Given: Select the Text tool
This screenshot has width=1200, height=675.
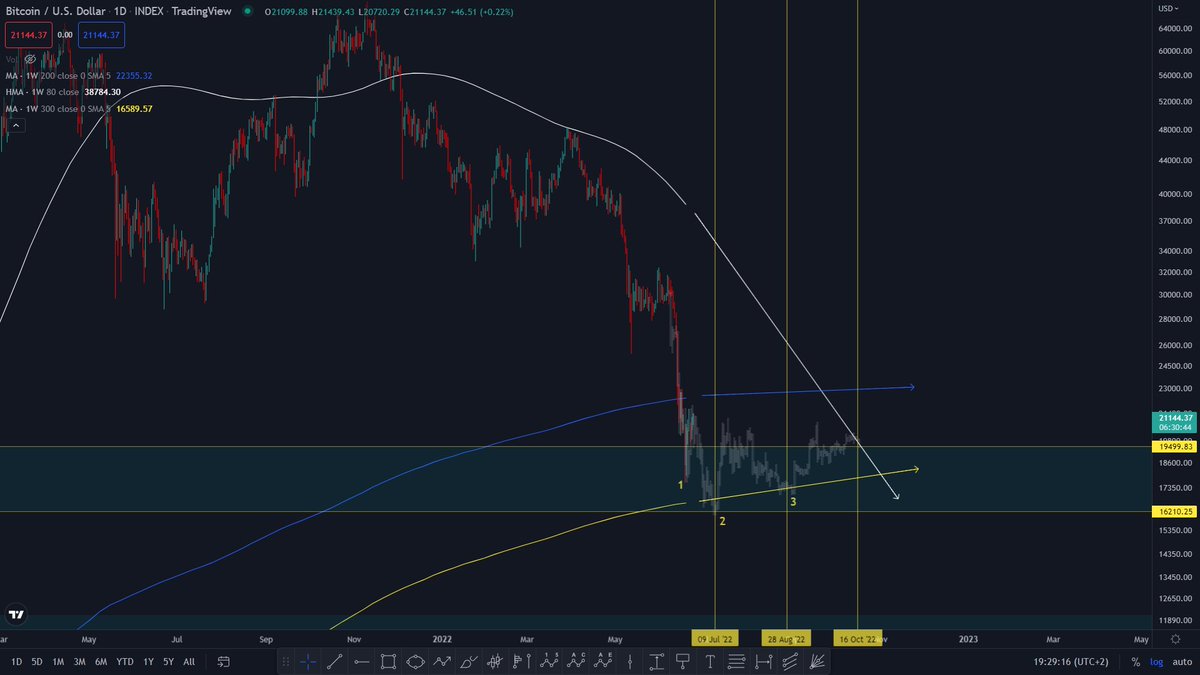Looking at the screenshot, I should click(710, 661).
